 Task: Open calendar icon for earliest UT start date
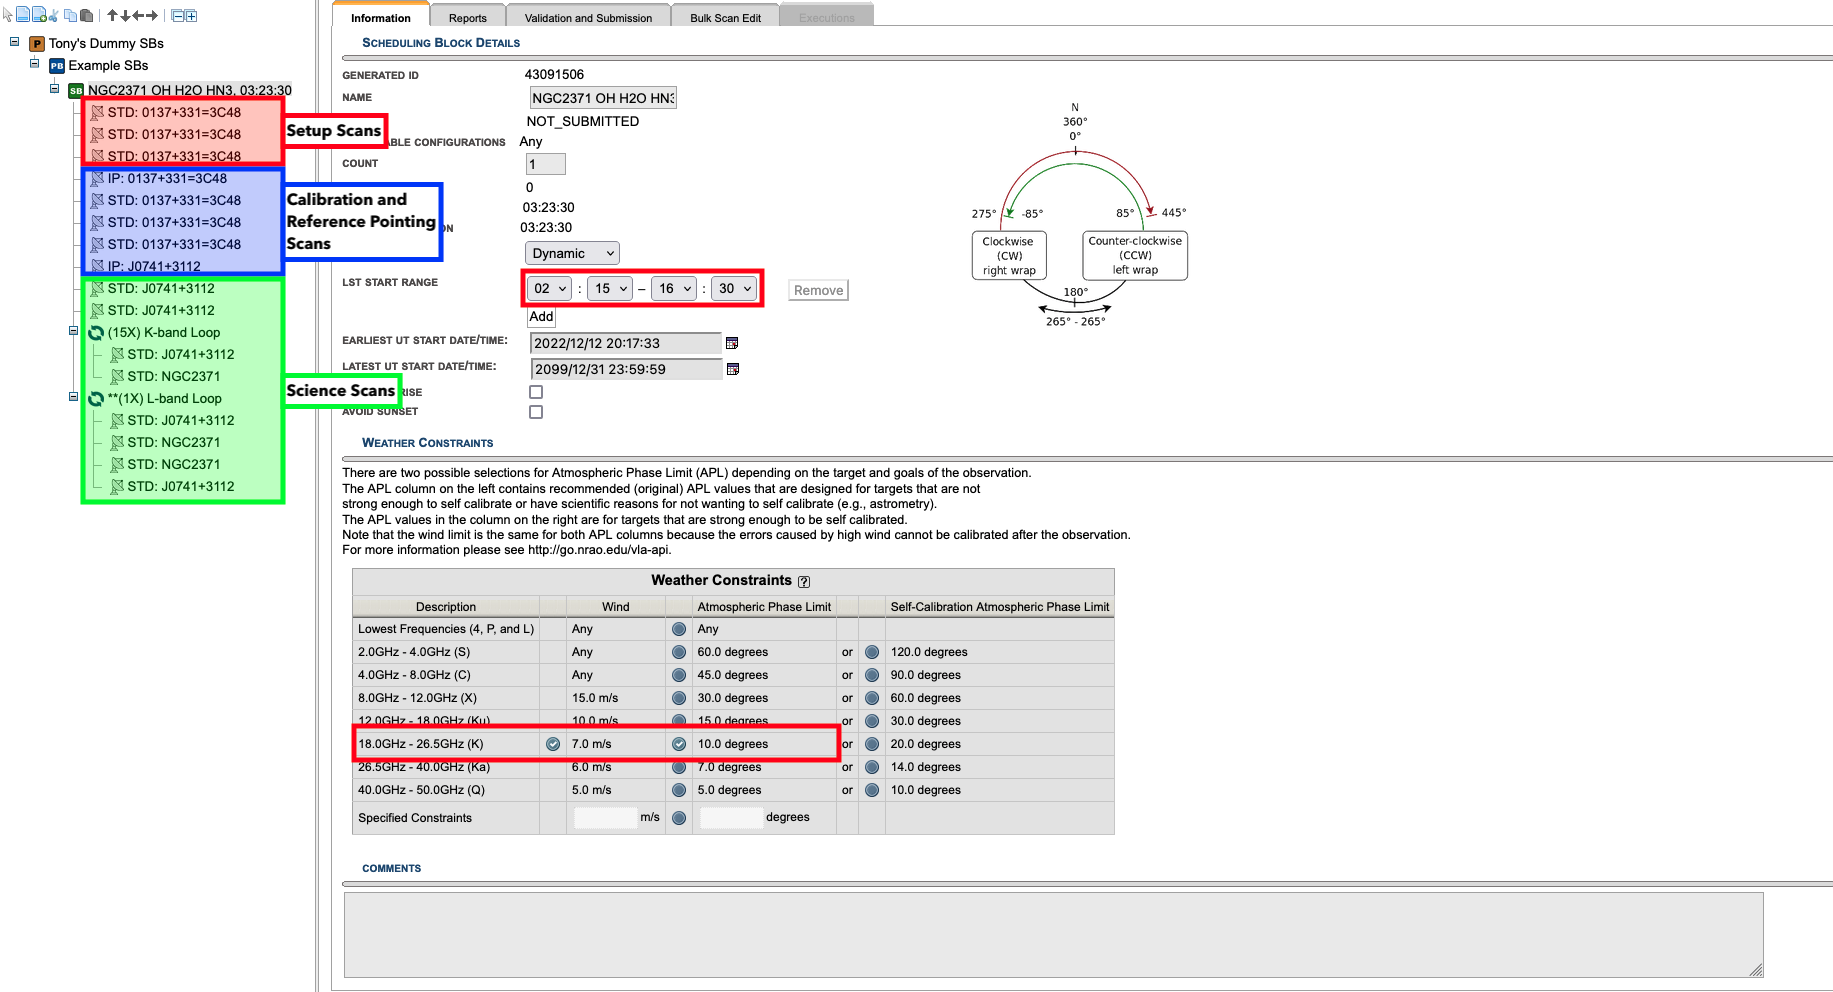[732, 343]
